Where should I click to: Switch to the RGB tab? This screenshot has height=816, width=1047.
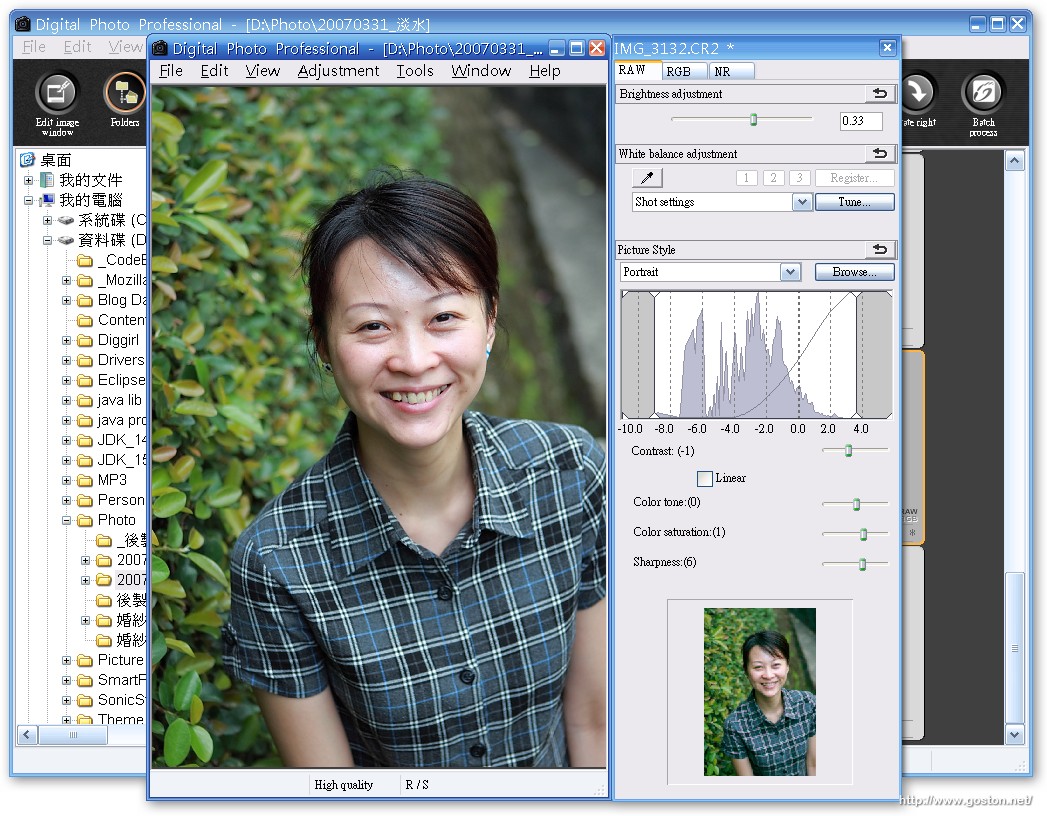tap(684, 71)
